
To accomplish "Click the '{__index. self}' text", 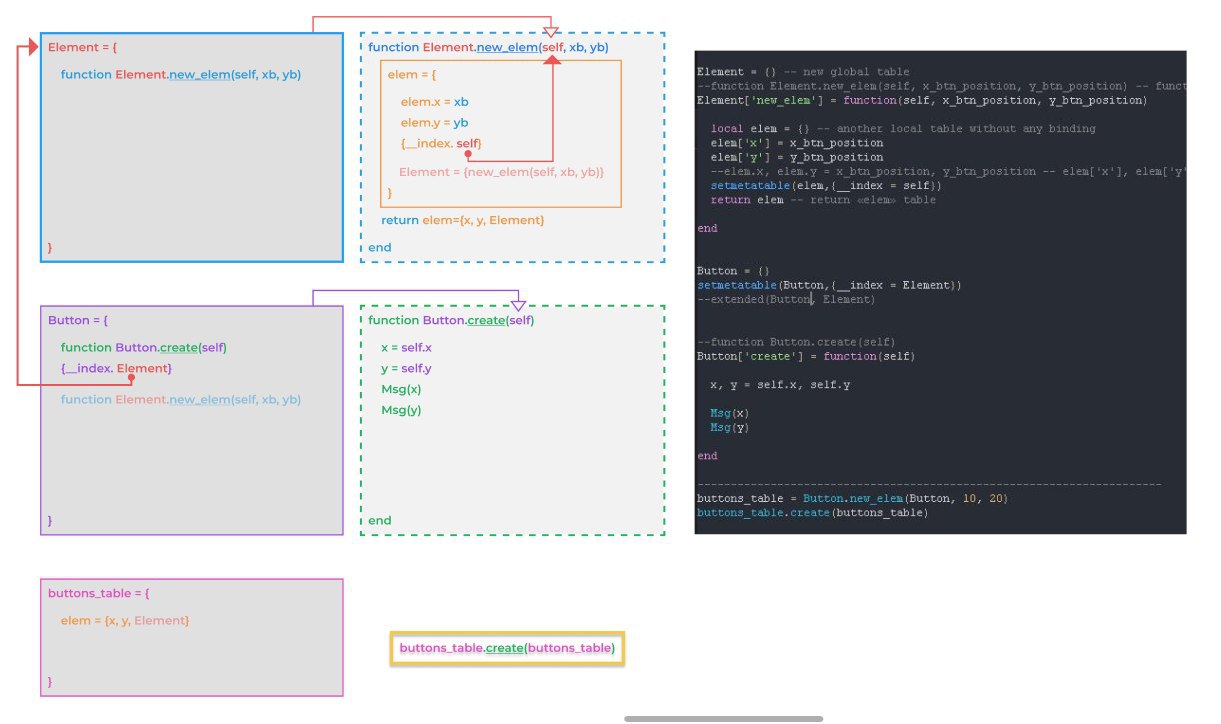I will click(x=441, y=144).
